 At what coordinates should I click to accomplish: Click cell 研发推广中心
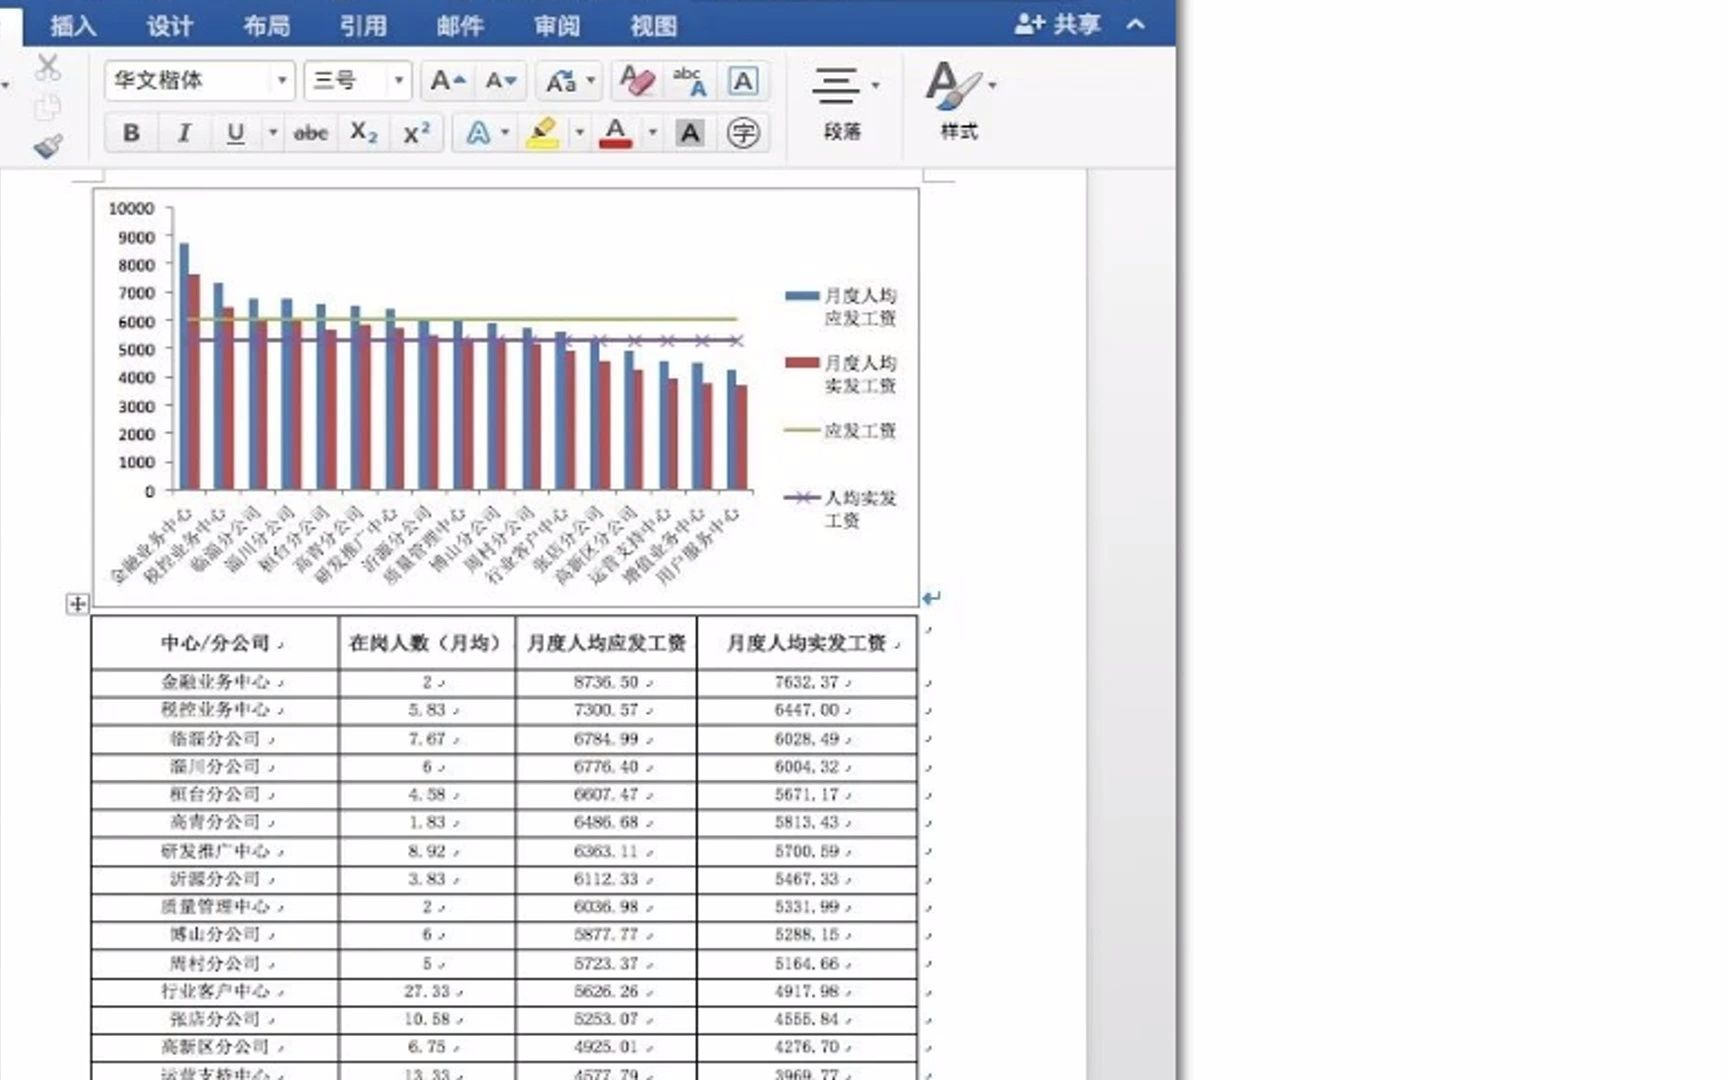[215, 851]
